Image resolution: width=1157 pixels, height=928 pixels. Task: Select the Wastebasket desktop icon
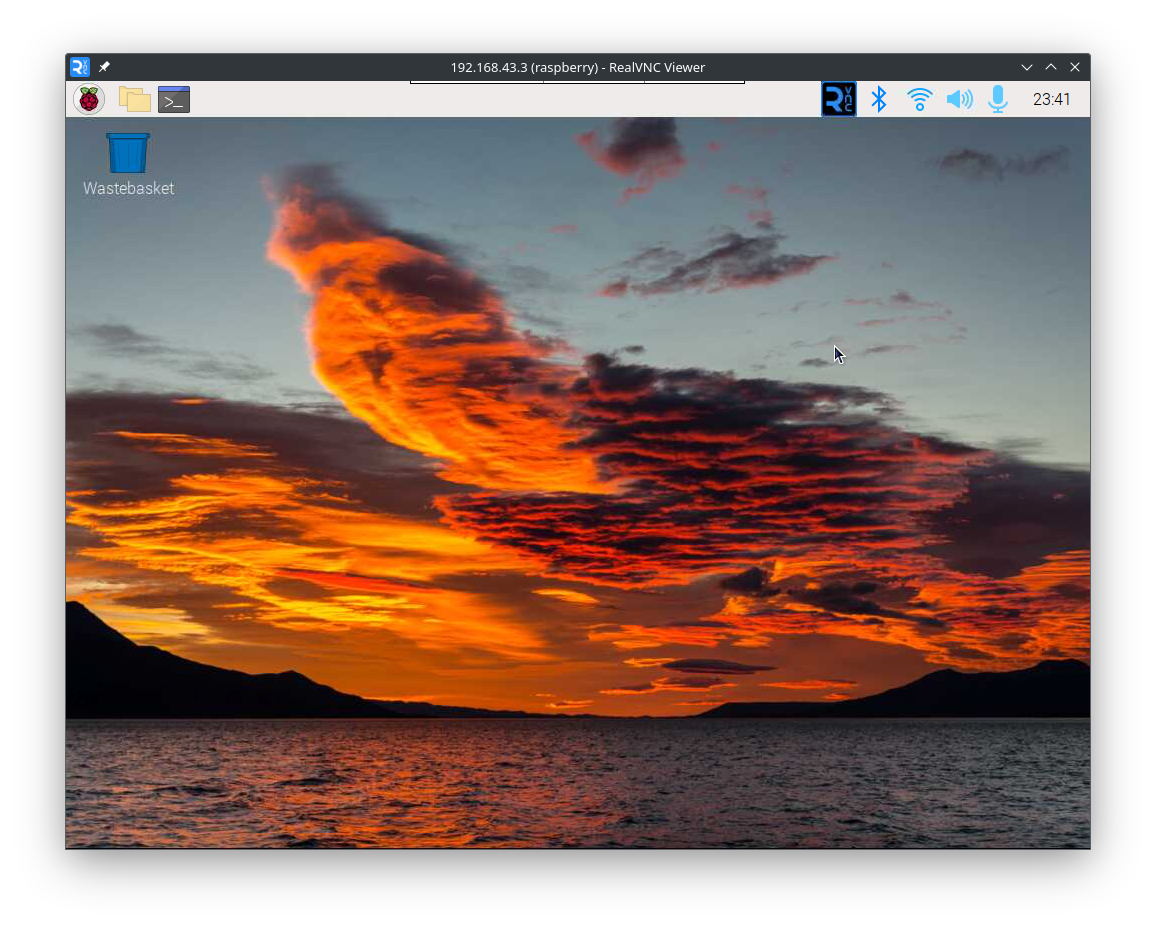pyautogui.click(x=128, y=153)
